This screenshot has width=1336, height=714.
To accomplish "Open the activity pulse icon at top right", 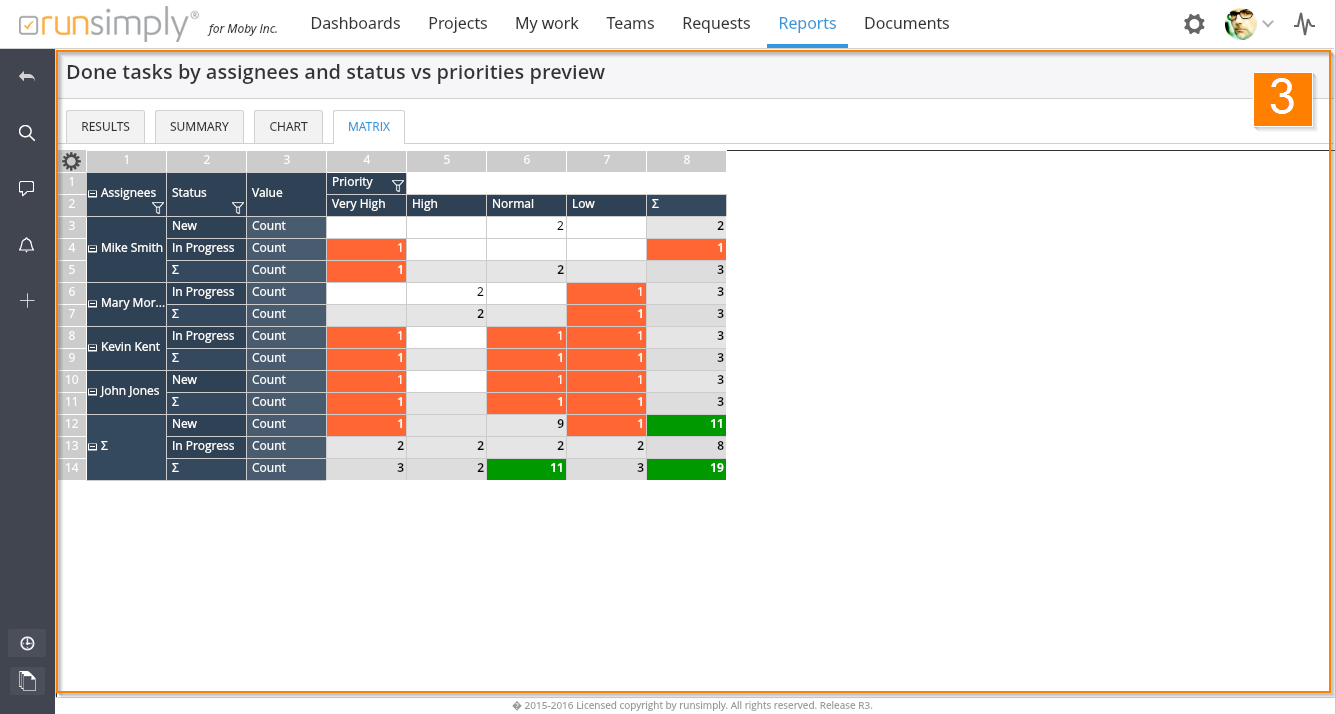I will 1304,24.
